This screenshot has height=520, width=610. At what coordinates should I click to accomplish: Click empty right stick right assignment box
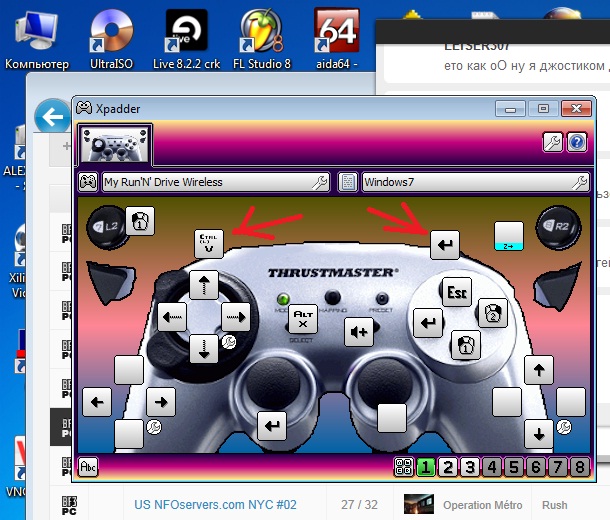point(571,402)
